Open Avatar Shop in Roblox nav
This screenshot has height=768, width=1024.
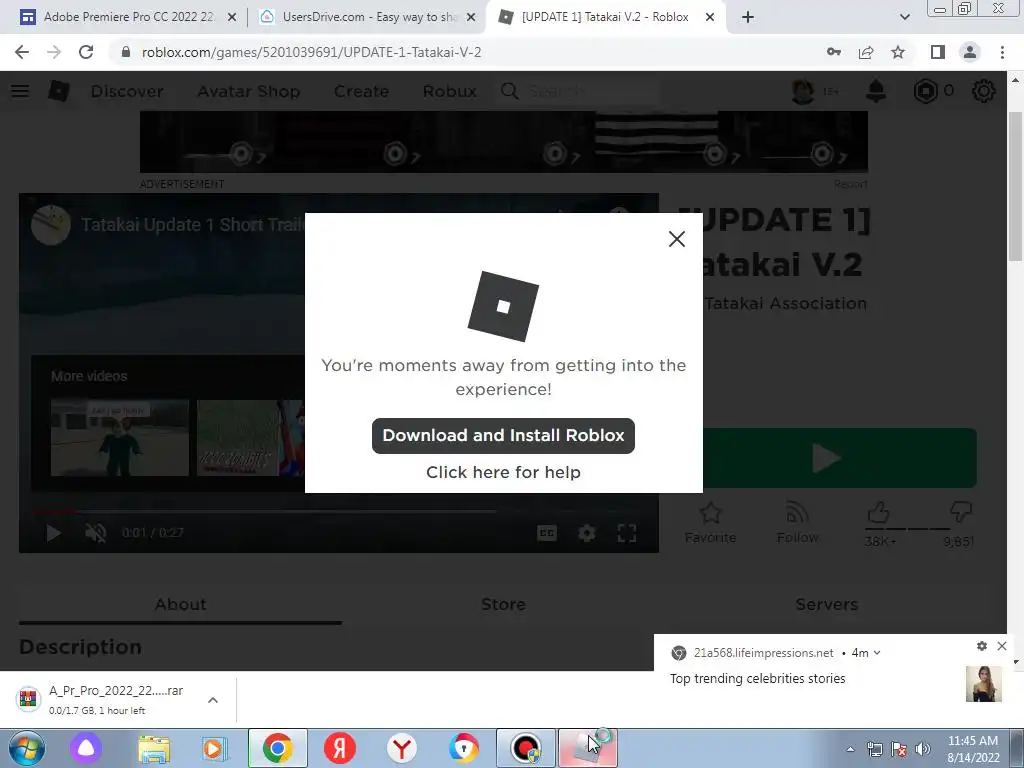[249, 91]
